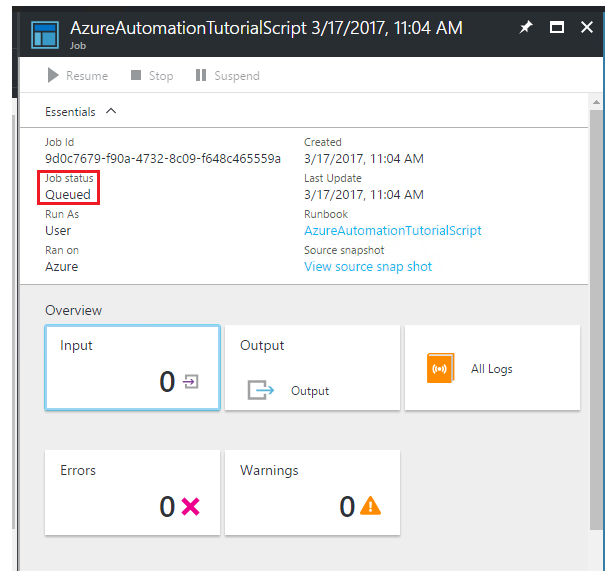
Task: Open the Warnings tile
Action: [312, 492]
